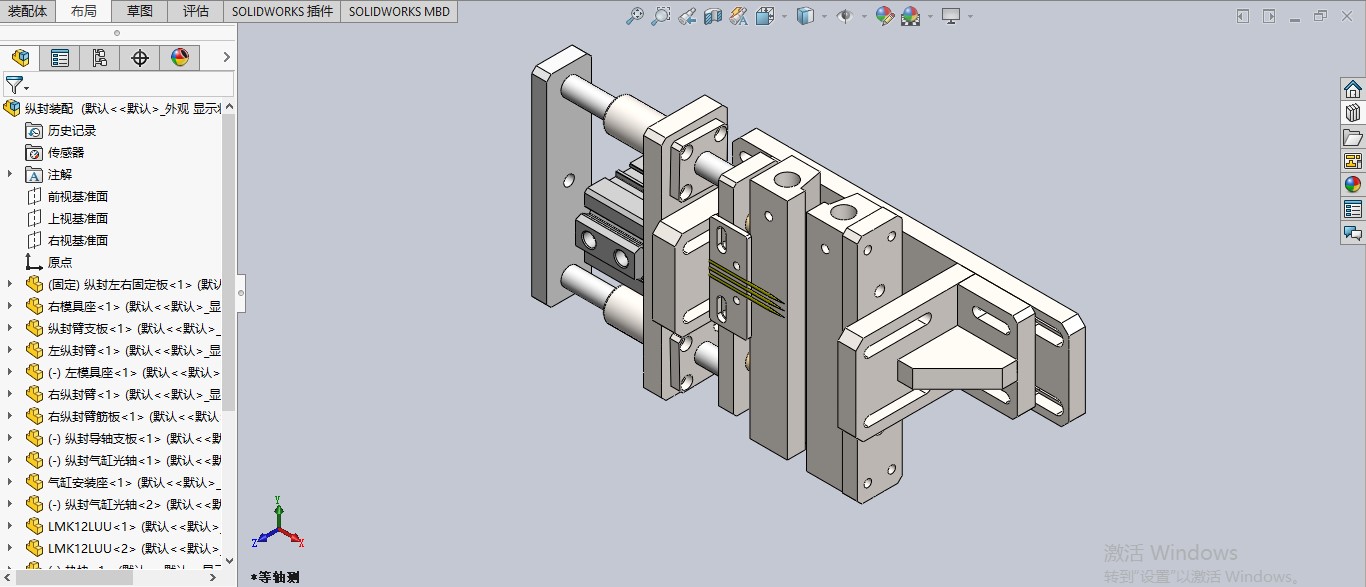Click the Zoom to Area icon
Viewport: 1366px width, 587px height.
pos(661,16)
